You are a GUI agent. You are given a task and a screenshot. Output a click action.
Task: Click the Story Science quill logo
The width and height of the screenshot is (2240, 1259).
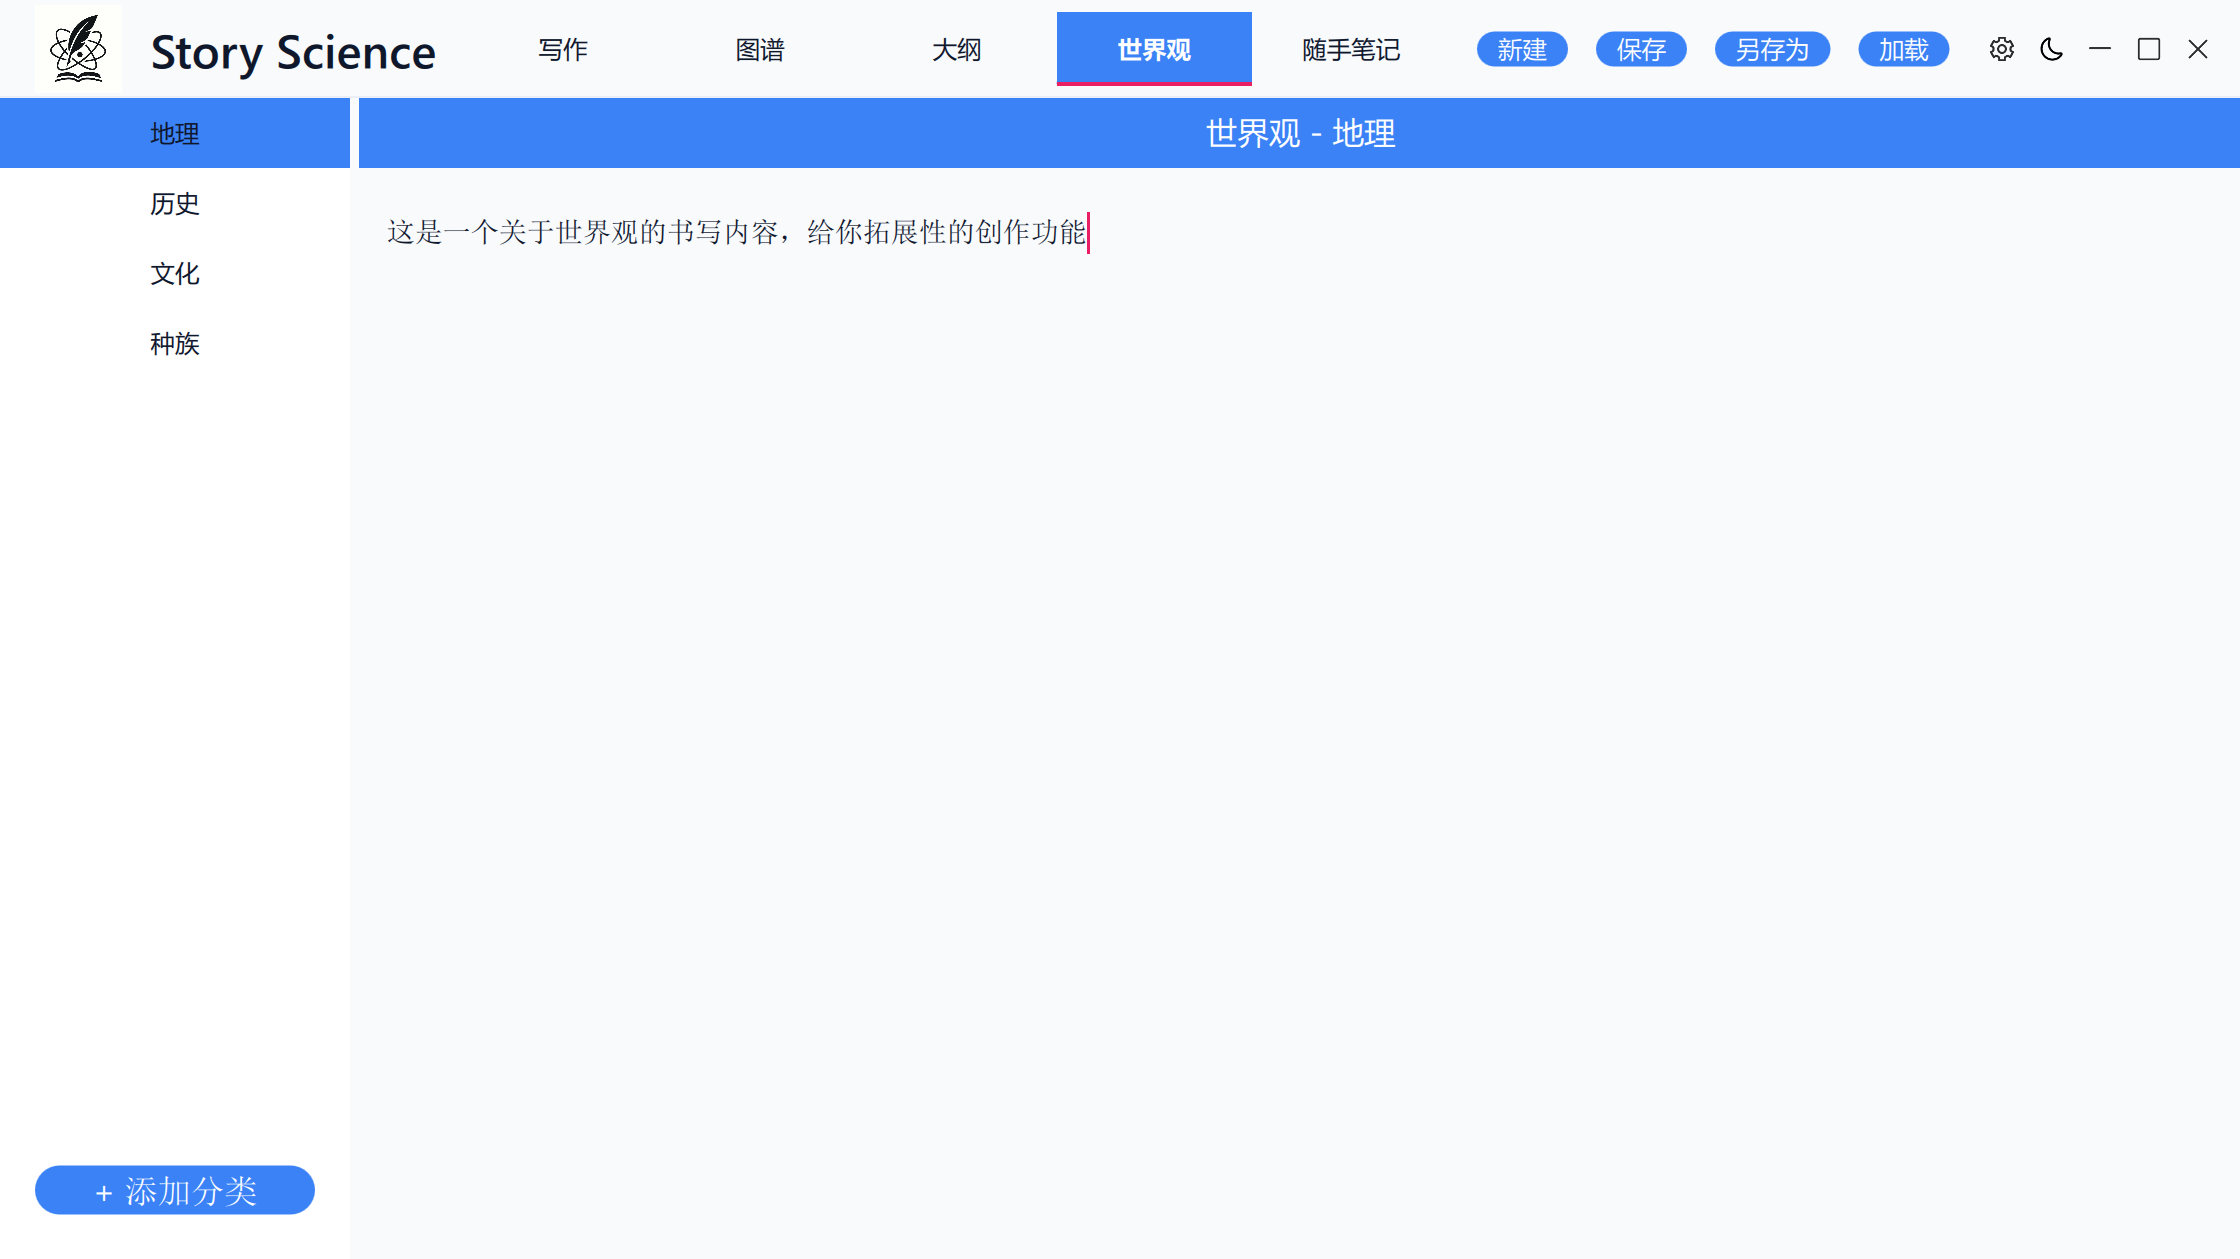[x=78, y=49]
